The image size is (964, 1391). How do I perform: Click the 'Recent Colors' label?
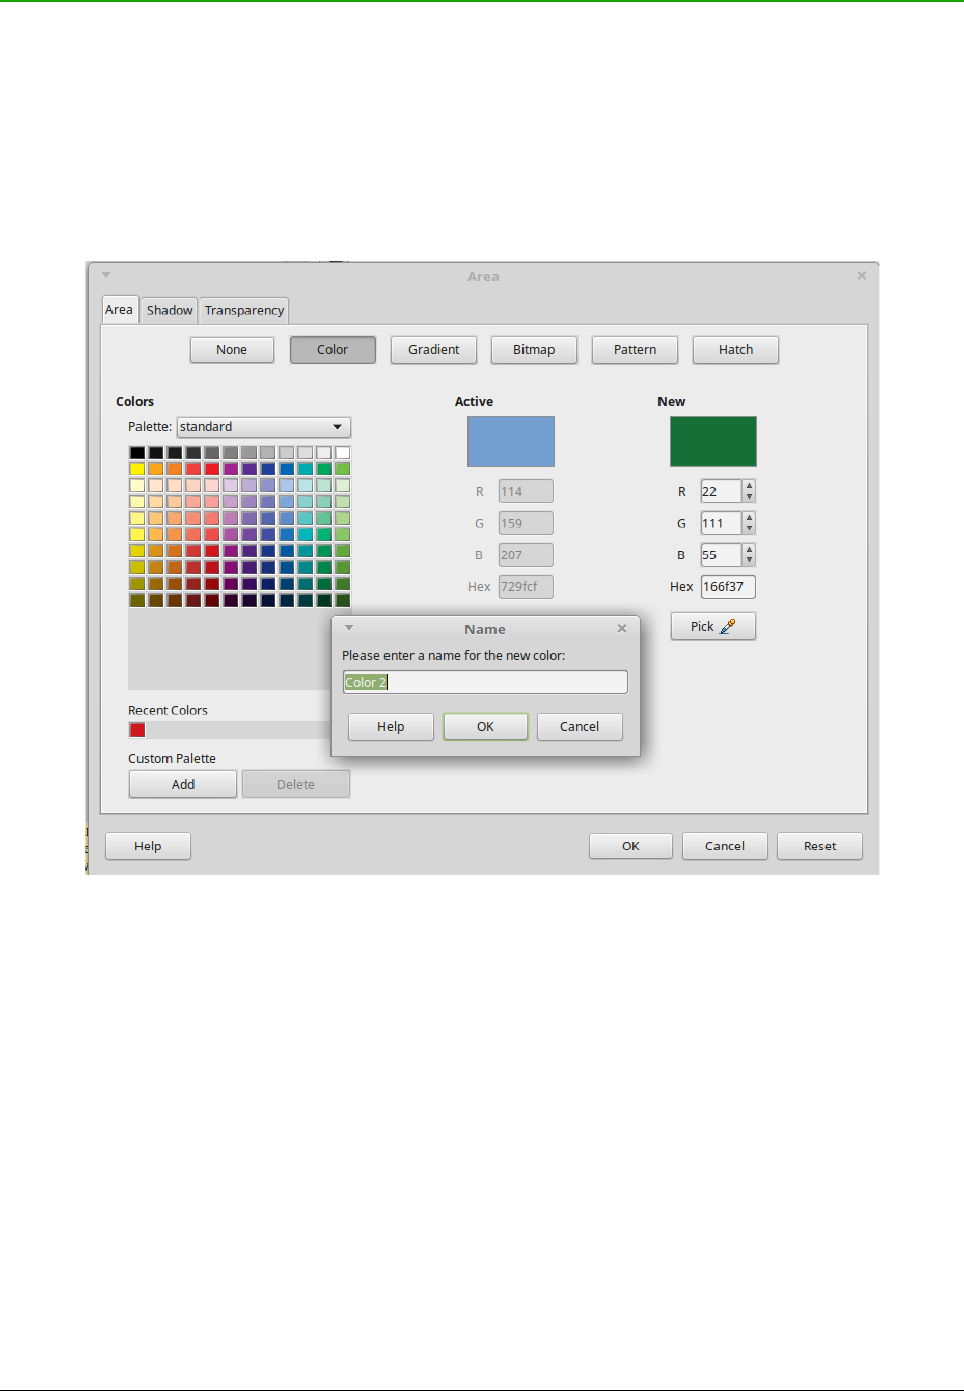168,711
